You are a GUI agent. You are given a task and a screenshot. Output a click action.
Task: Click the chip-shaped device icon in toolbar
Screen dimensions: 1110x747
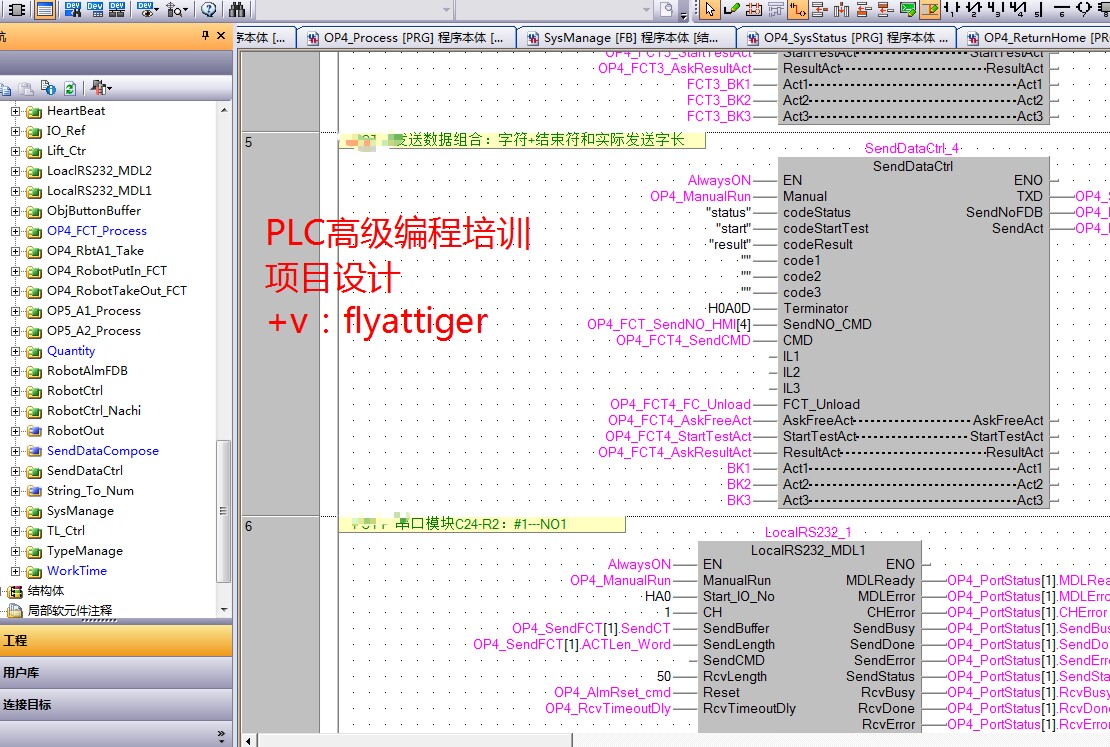tap(17, 9)
